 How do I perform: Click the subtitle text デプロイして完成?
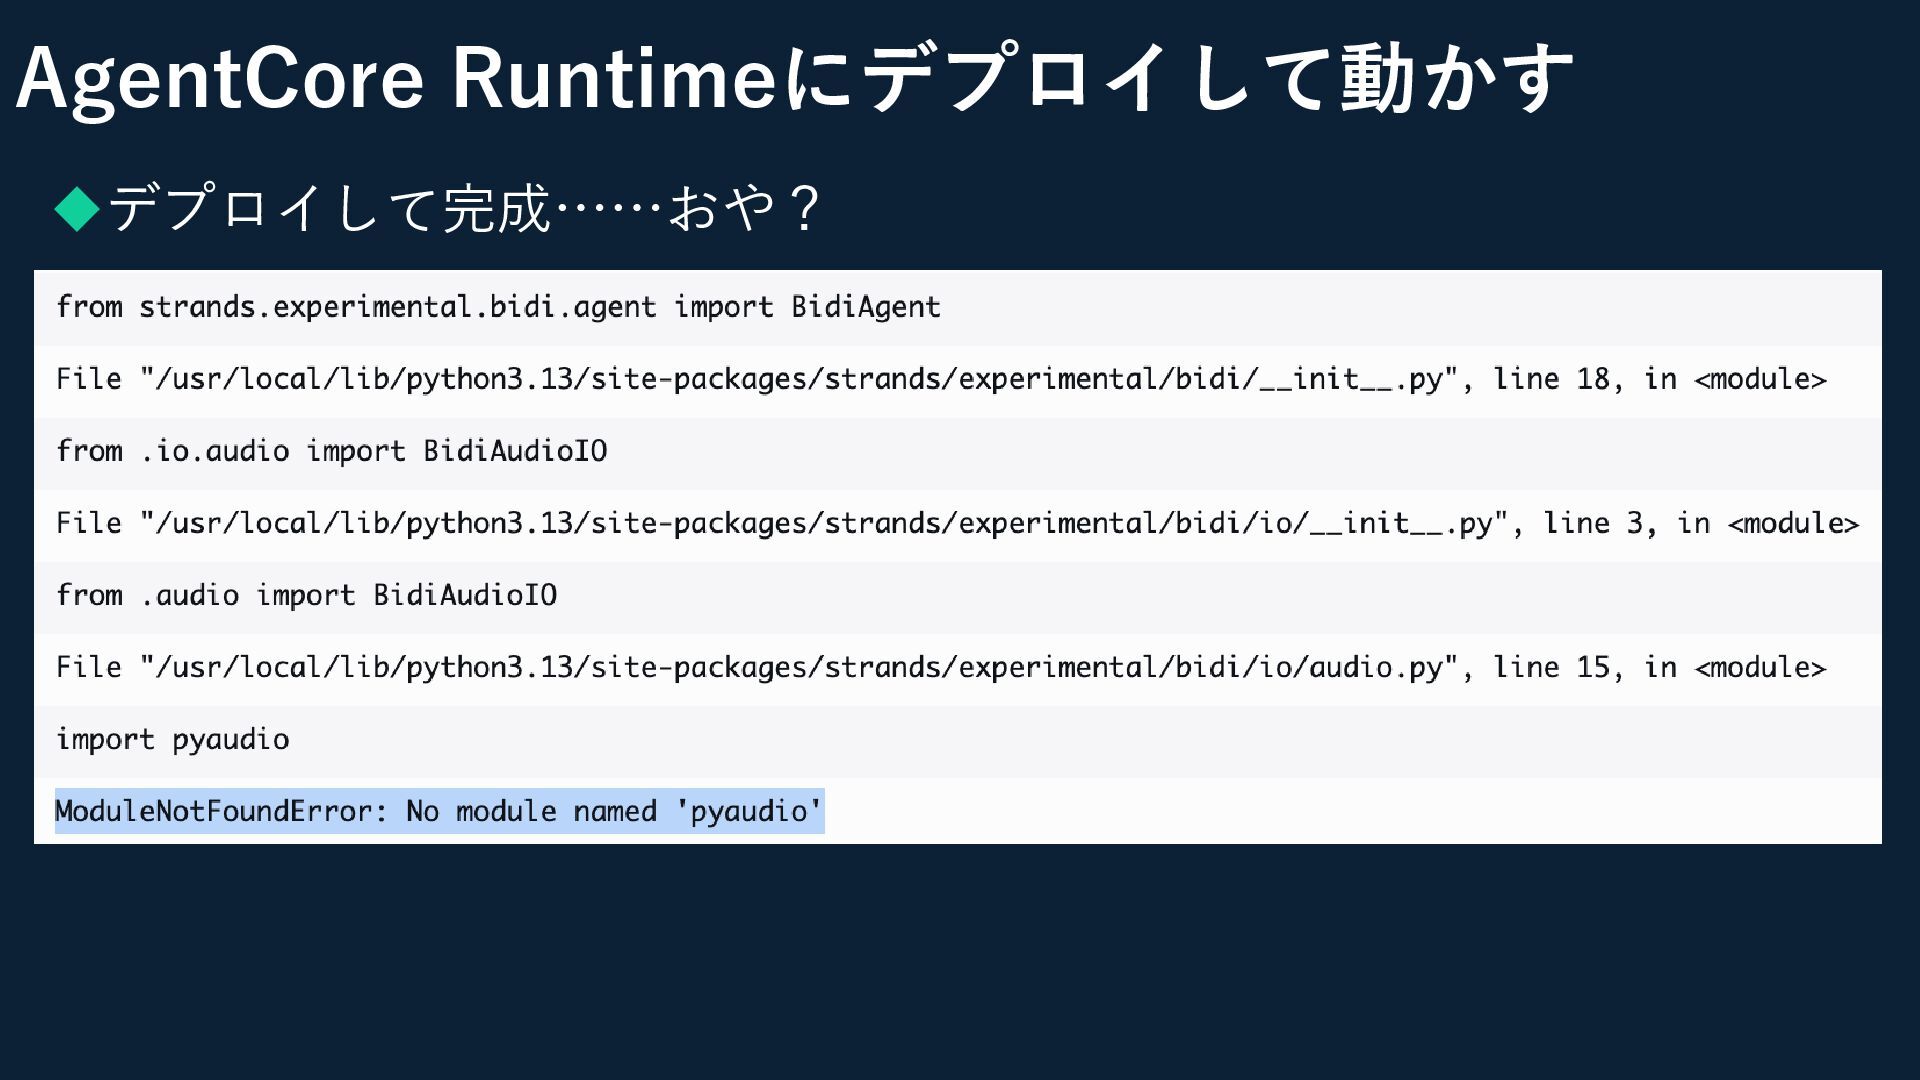click(x=330, y=209)
